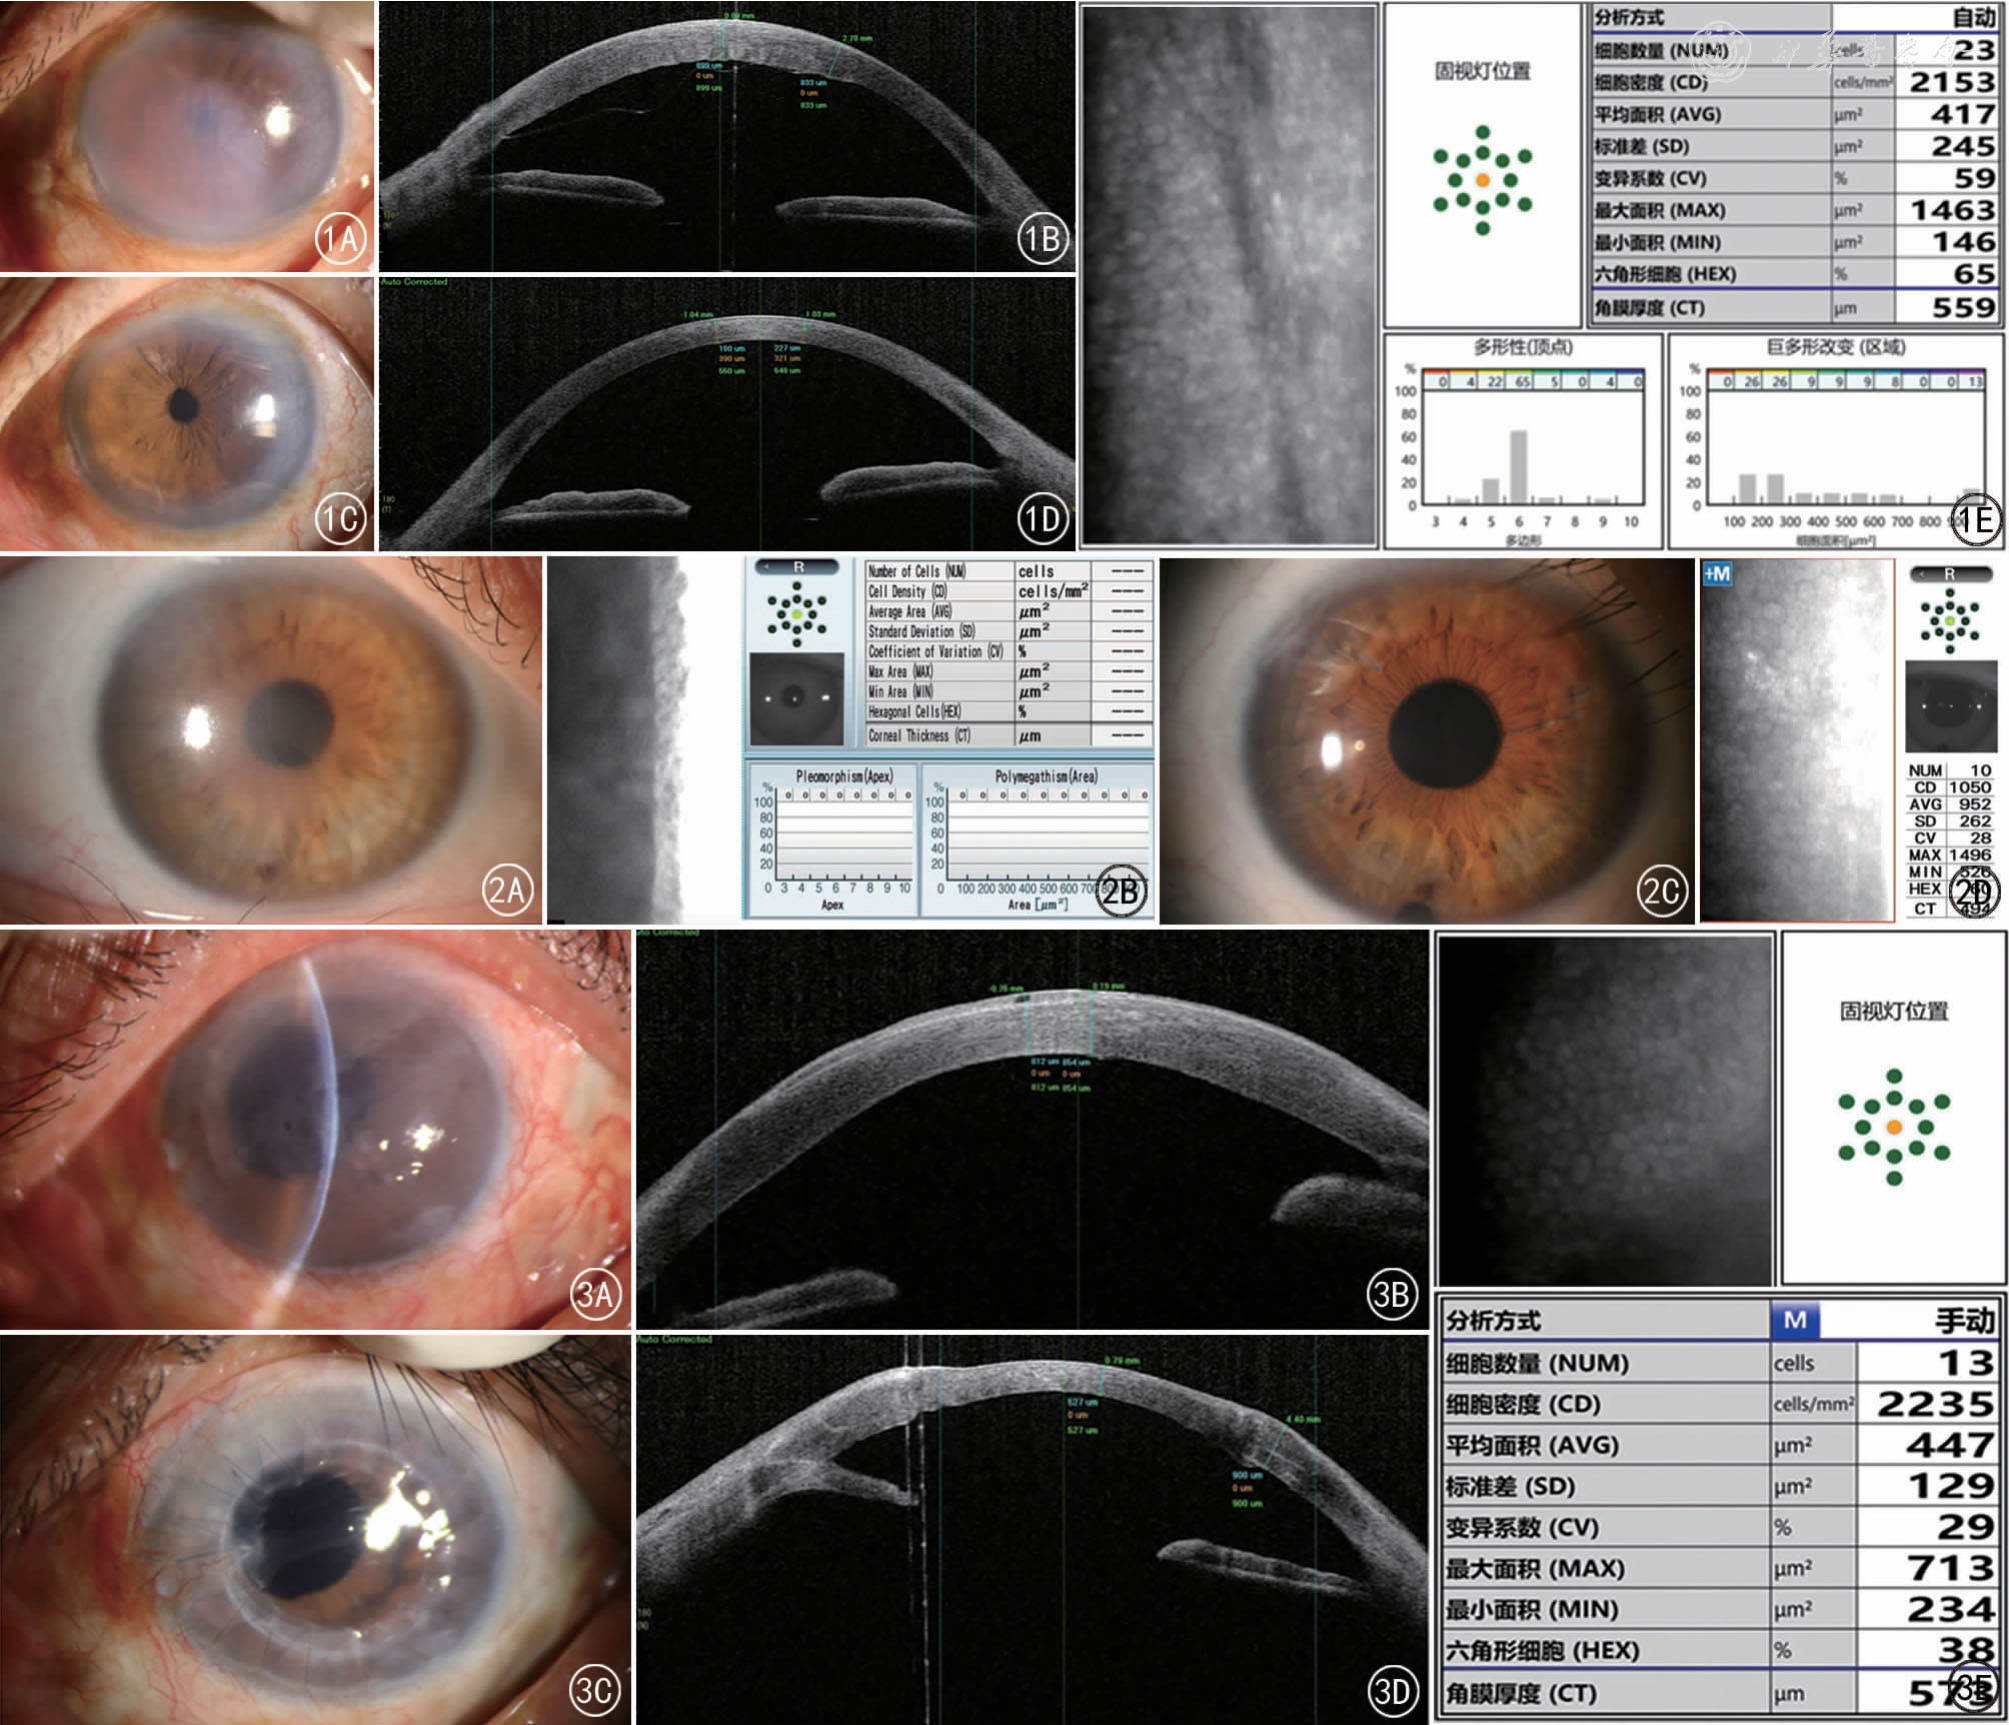The image size is (2009, 1725).
Task: Click the Cell Density (CD) row label
Action: pos(907,591)
